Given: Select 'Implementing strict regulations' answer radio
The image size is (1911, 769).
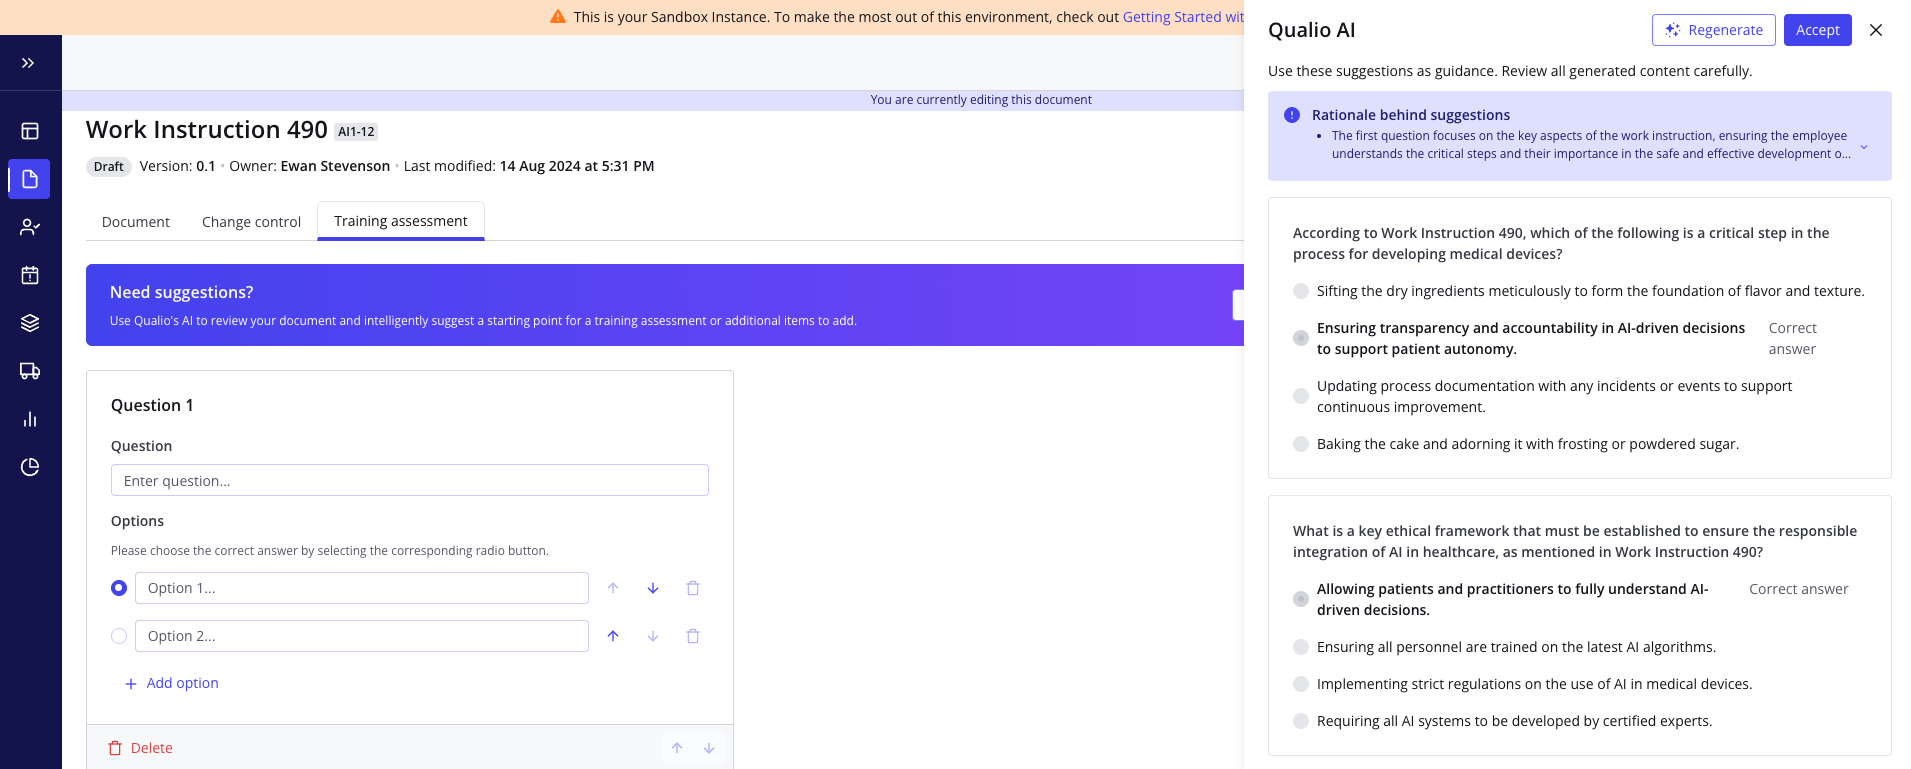Looking at the screenshot, I should coord(1301,684).
